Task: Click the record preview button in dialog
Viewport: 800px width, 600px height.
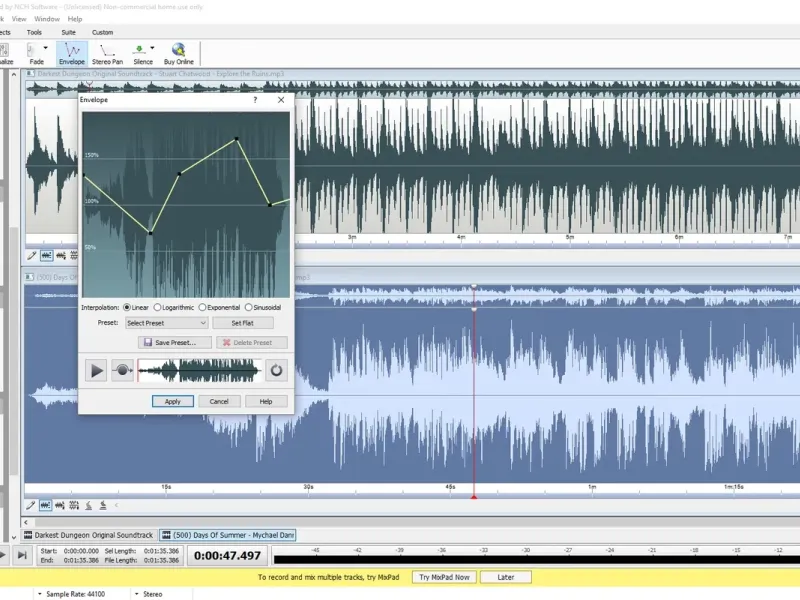Action: (x=122, y=370)
